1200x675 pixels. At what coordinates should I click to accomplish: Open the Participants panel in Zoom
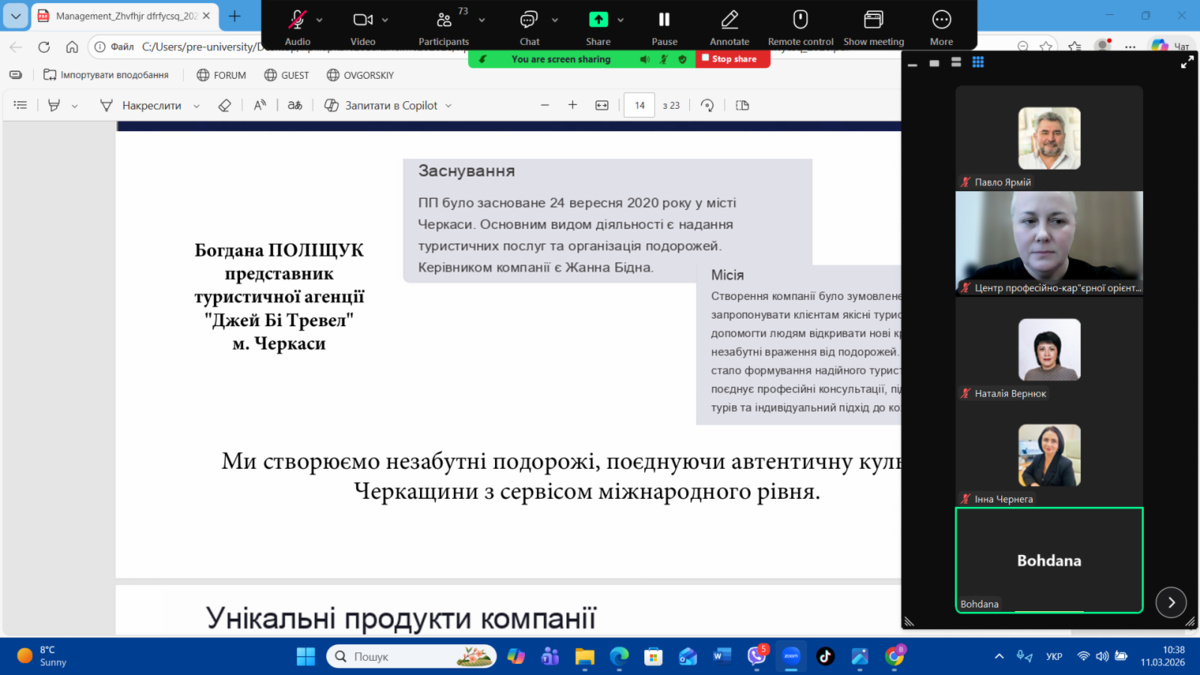tap(444, 21)
